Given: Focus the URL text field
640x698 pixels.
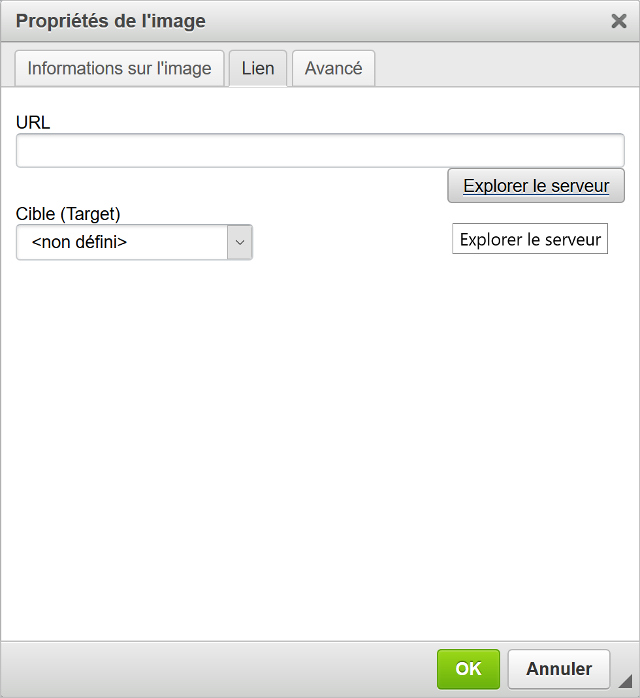Looking at the screenshot, I should [x=320, y=151].
